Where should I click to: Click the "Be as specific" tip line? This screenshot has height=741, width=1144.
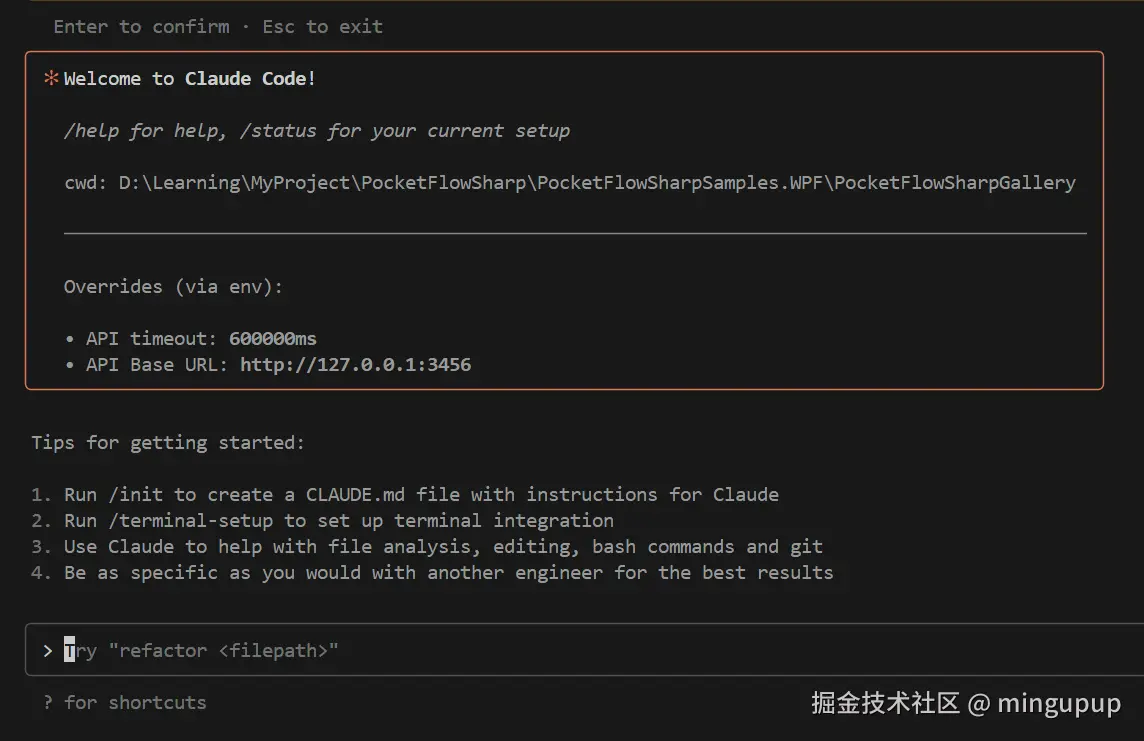pyautogui.click(x=448, y=573)
